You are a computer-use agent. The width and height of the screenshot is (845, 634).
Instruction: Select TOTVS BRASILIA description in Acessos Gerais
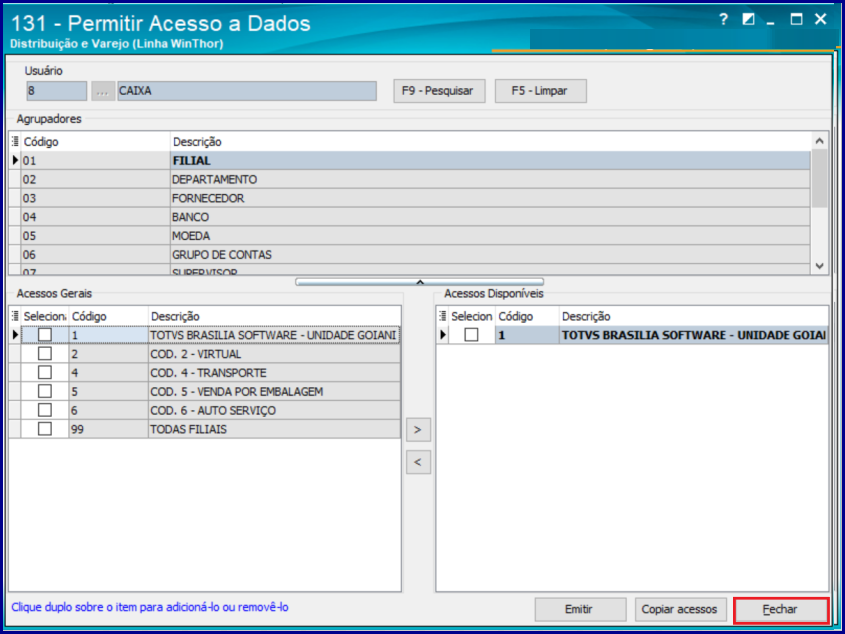coord(274,335)
